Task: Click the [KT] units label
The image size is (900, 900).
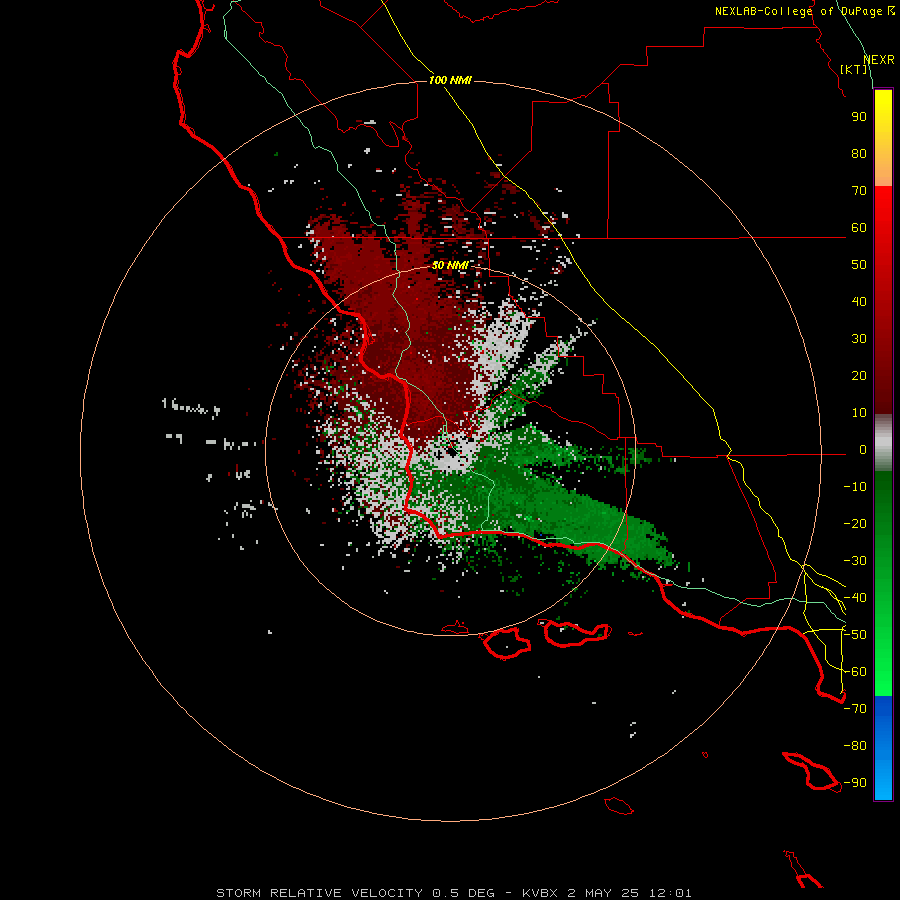Action: click(854, 69)
